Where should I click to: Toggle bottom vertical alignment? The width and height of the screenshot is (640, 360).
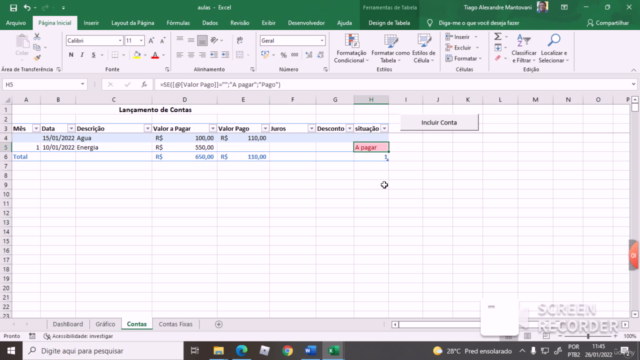pyautogui.click(x=202, y=40)
